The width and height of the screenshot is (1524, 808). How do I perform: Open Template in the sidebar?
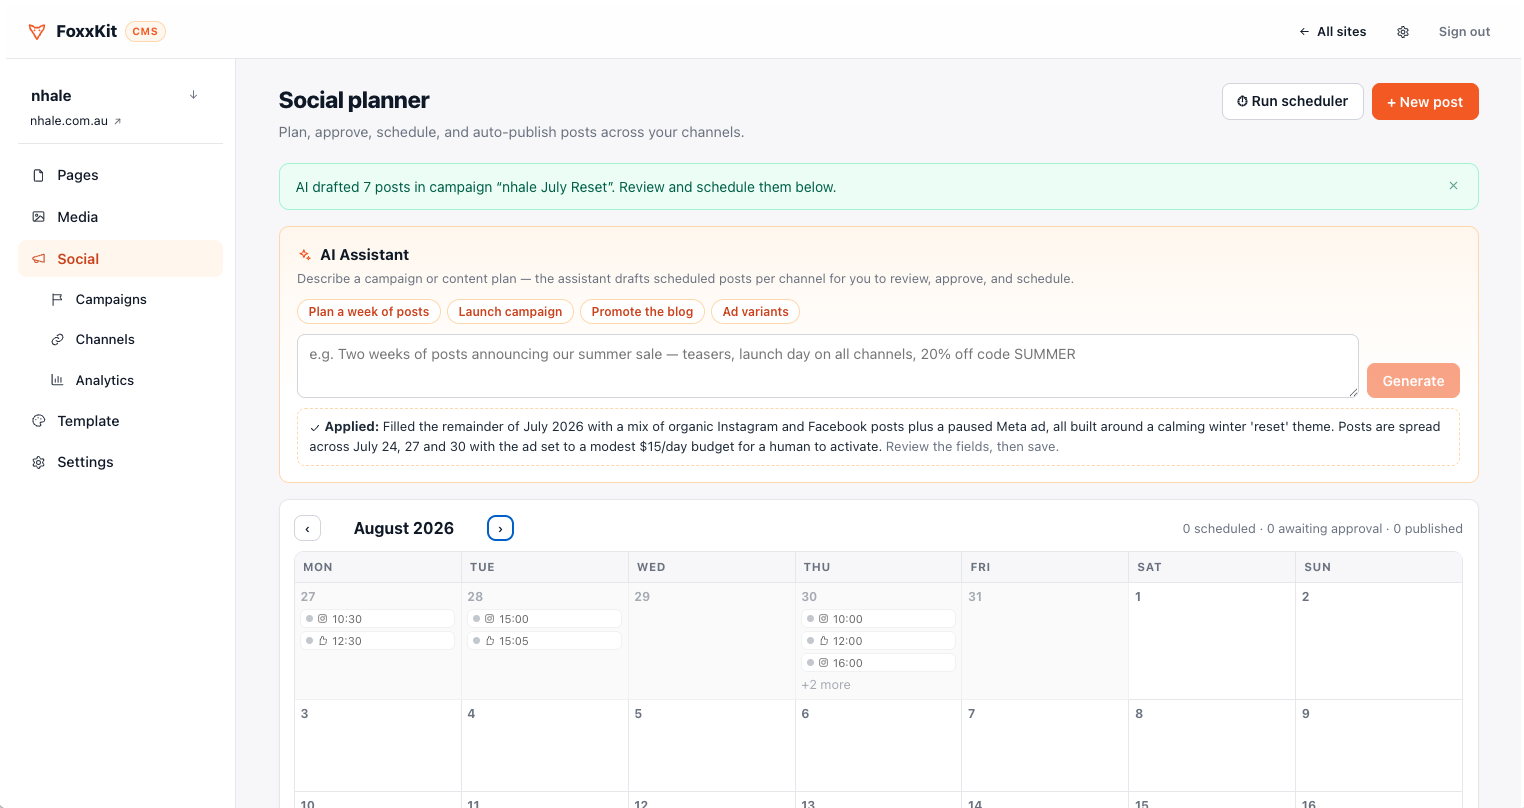pos(120,421)
